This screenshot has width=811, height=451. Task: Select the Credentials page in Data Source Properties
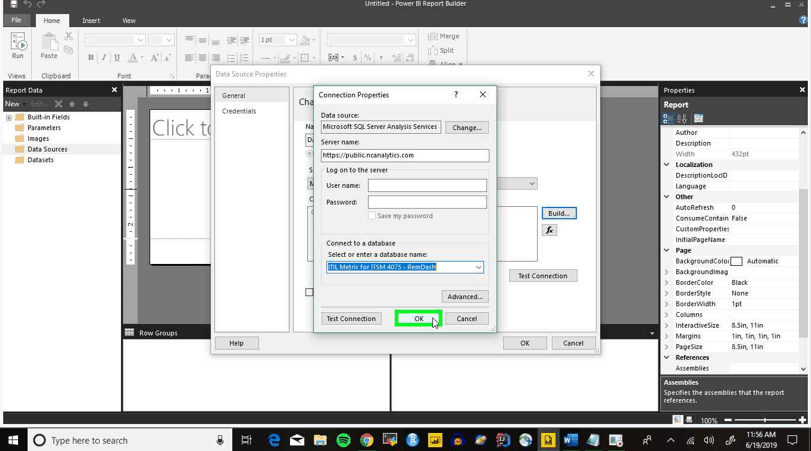coord(239,111)
